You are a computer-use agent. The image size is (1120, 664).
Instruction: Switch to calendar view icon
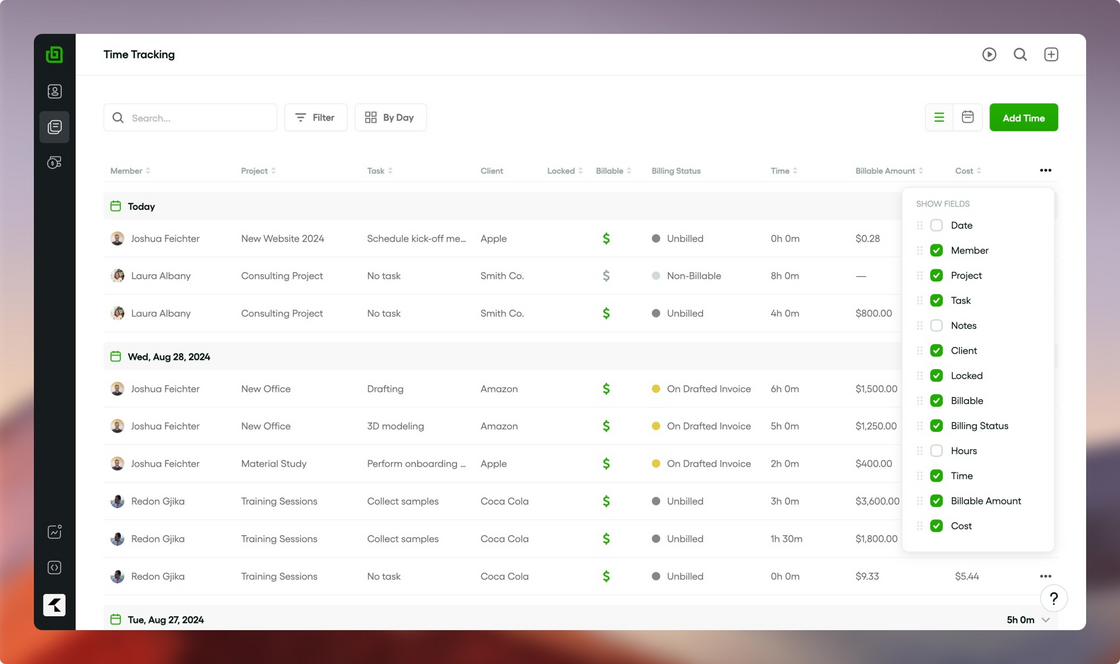(x=968, y=117)
